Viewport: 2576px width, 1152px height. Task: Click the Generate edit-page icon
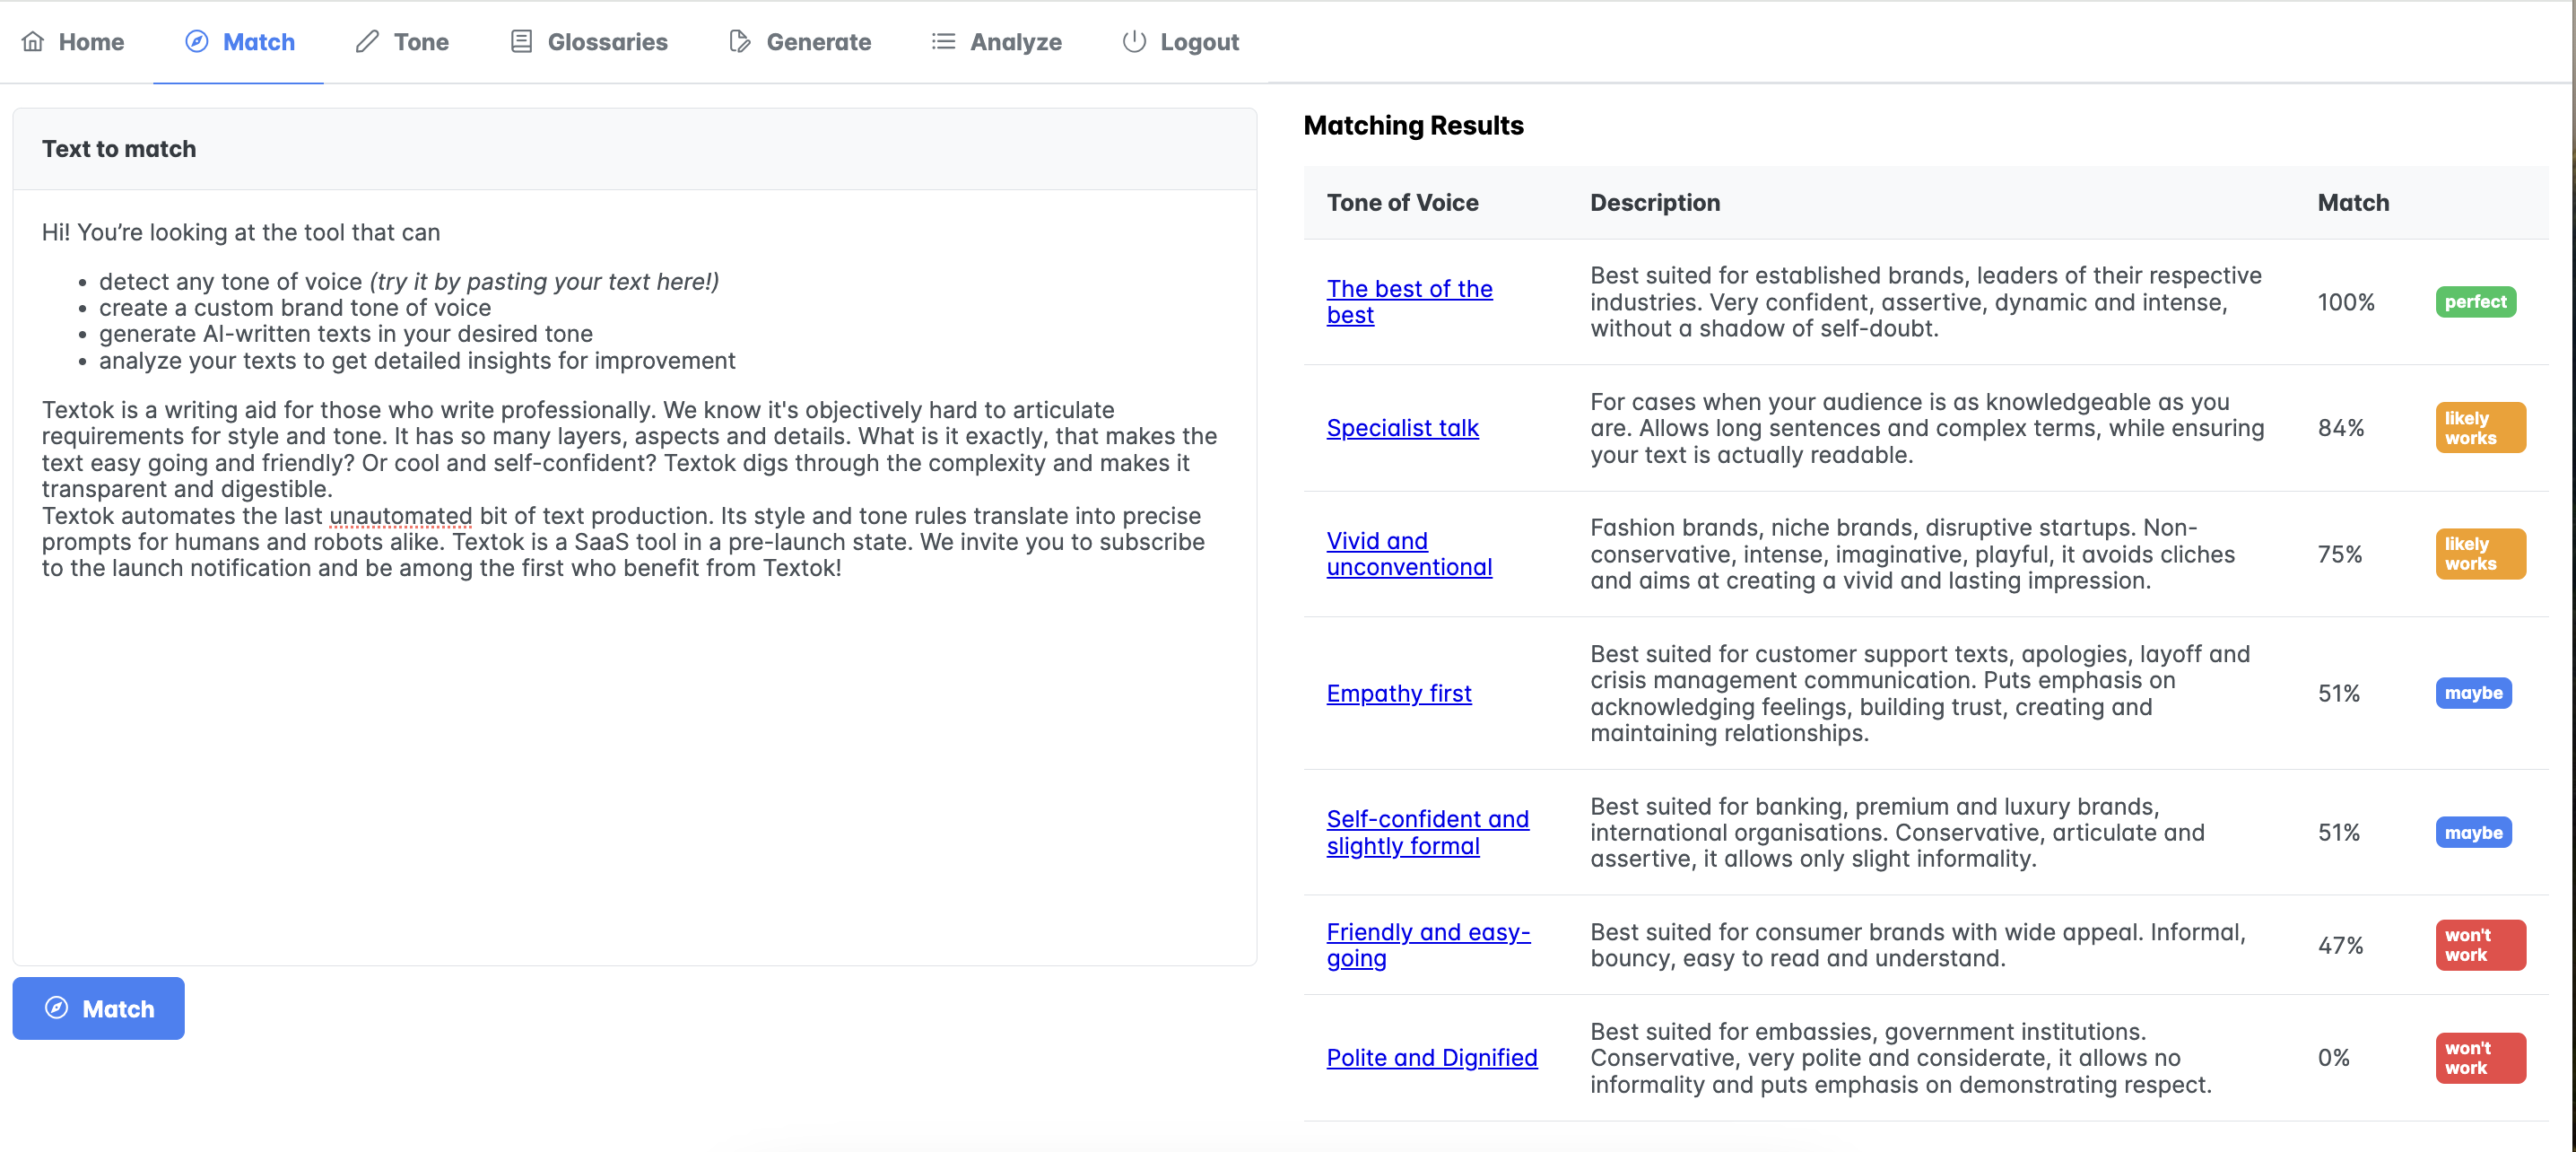click(x=739, y=41)
